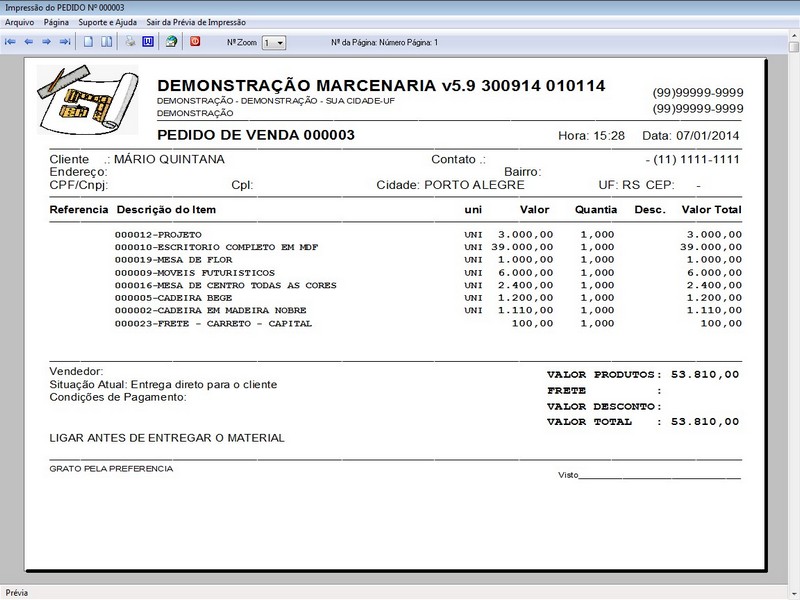Open the print function via printer icon
Screen dimensions: 800x600
131,41
